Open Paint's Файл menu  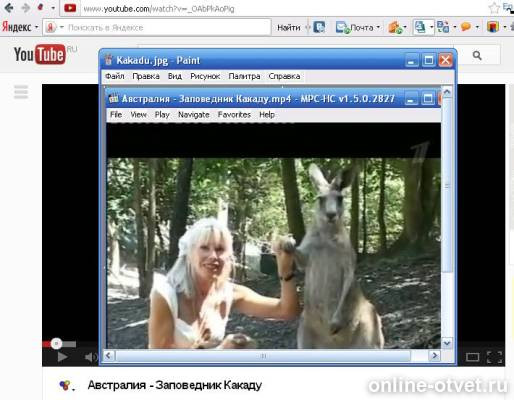[x=115, y=76]
